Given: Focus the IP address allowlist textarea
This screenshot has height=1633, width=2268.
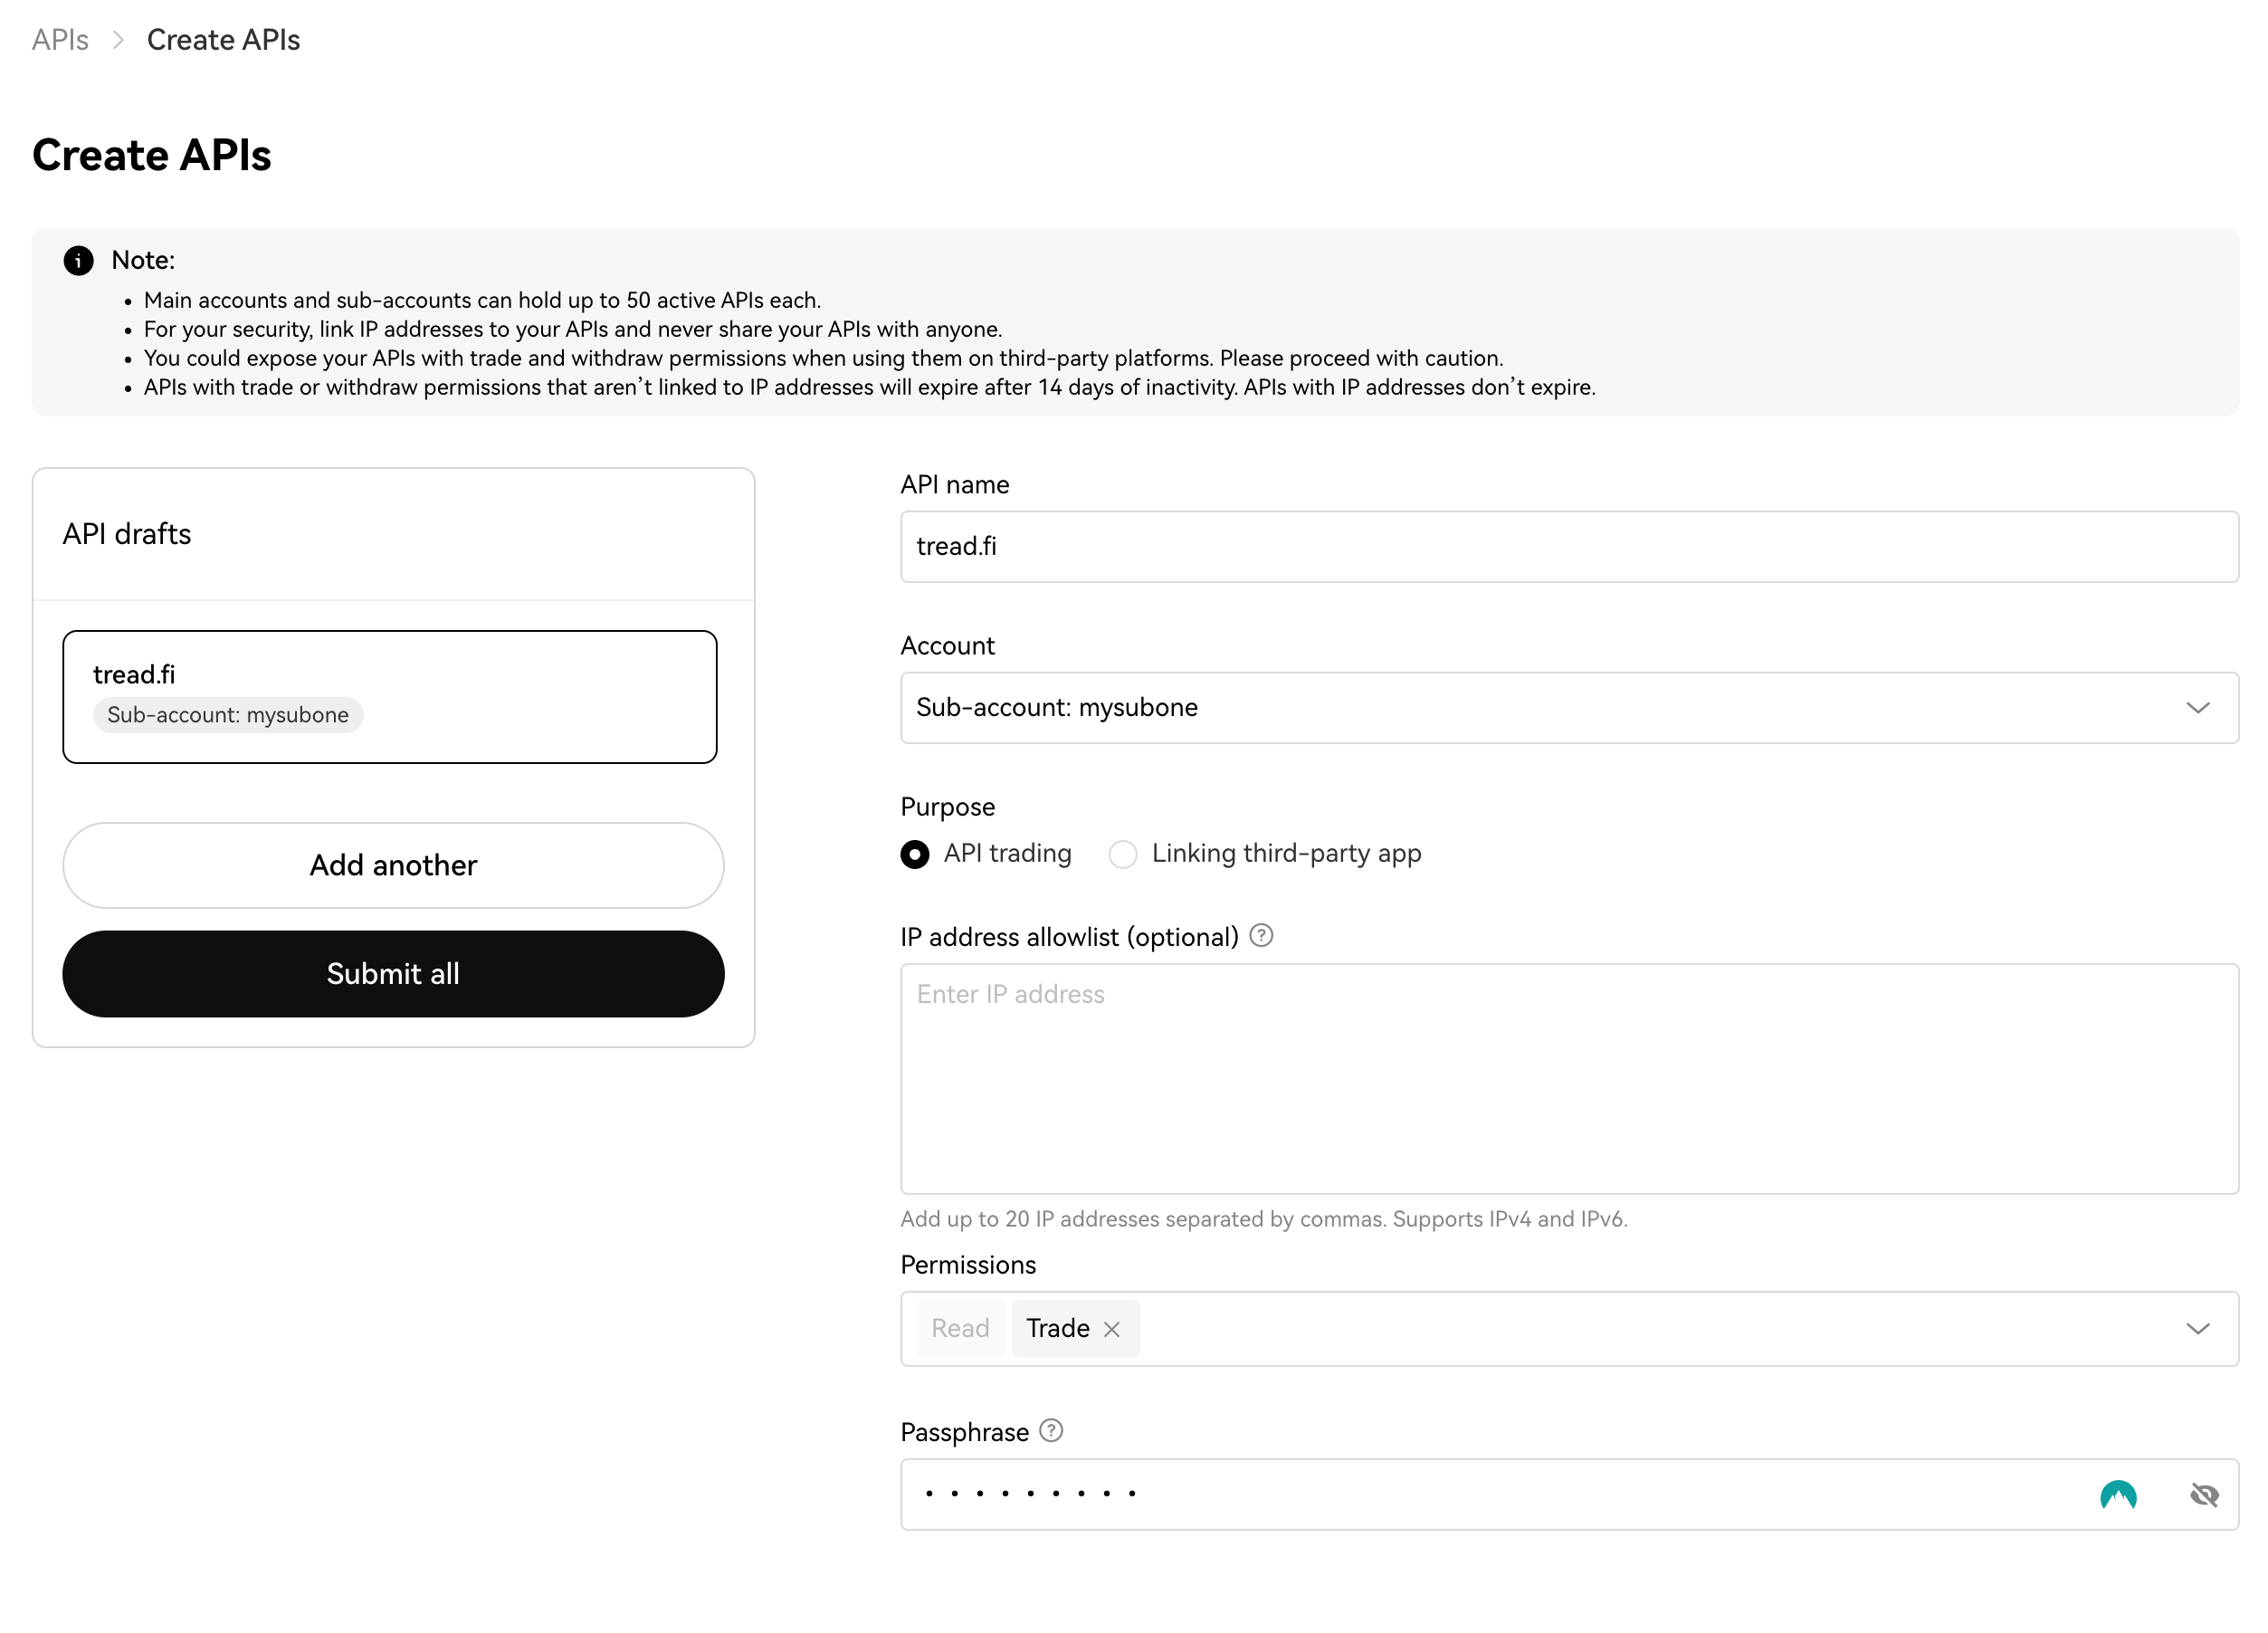Looking at the screenshot, I should 1568,1078.
